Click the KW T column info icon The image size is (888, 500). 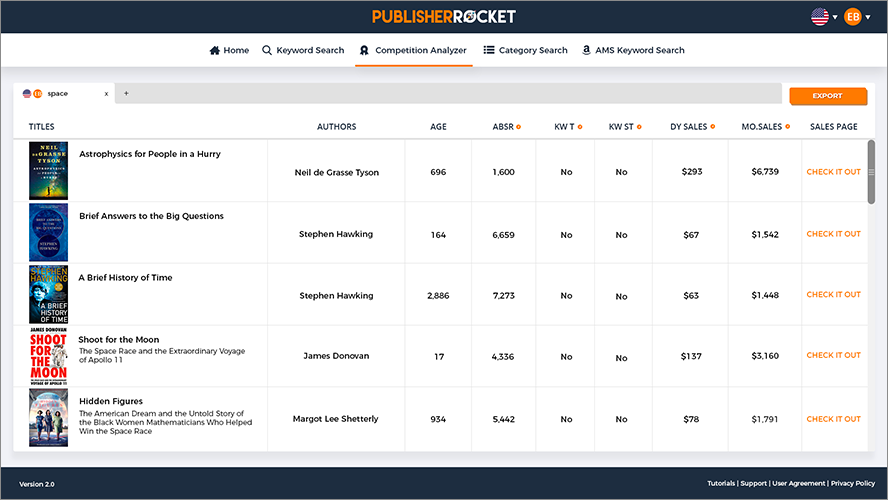[580, 127]
